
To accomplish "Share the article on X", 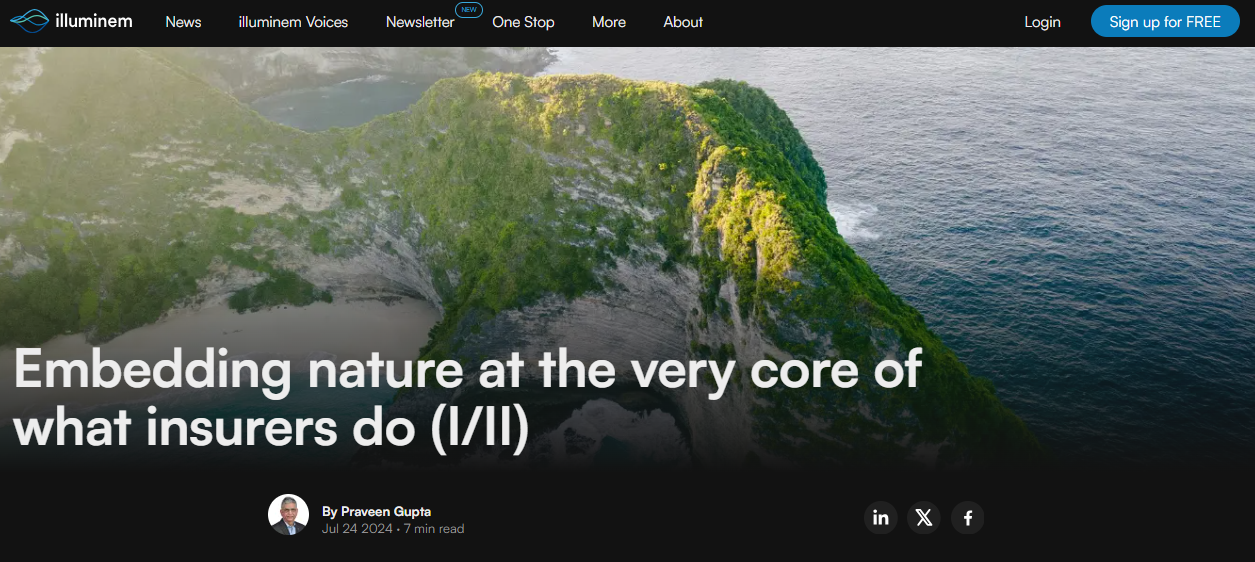I will 924,517.
